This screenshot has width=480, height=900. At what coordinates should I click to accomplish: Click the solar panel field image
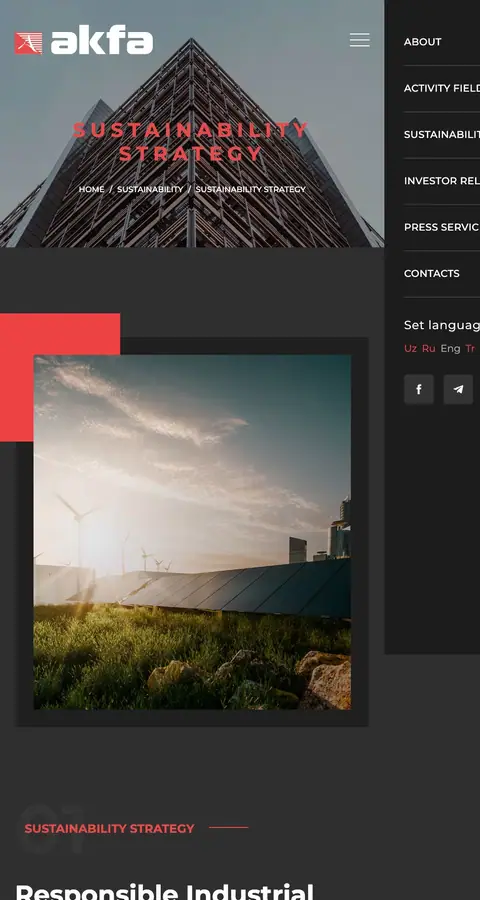192,532
